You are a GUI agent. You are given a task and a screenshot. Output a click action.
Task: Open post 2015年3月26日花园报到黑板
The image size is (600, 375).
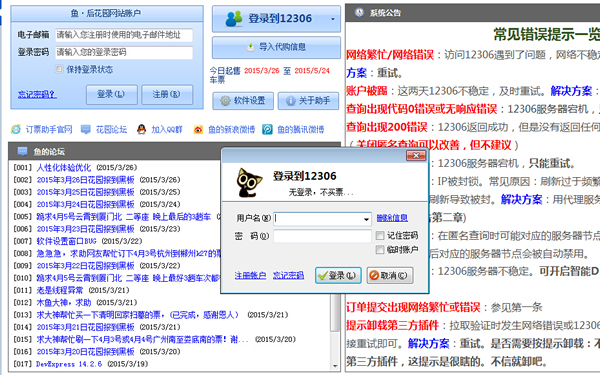pyautogui.click(x=85, y=180)
